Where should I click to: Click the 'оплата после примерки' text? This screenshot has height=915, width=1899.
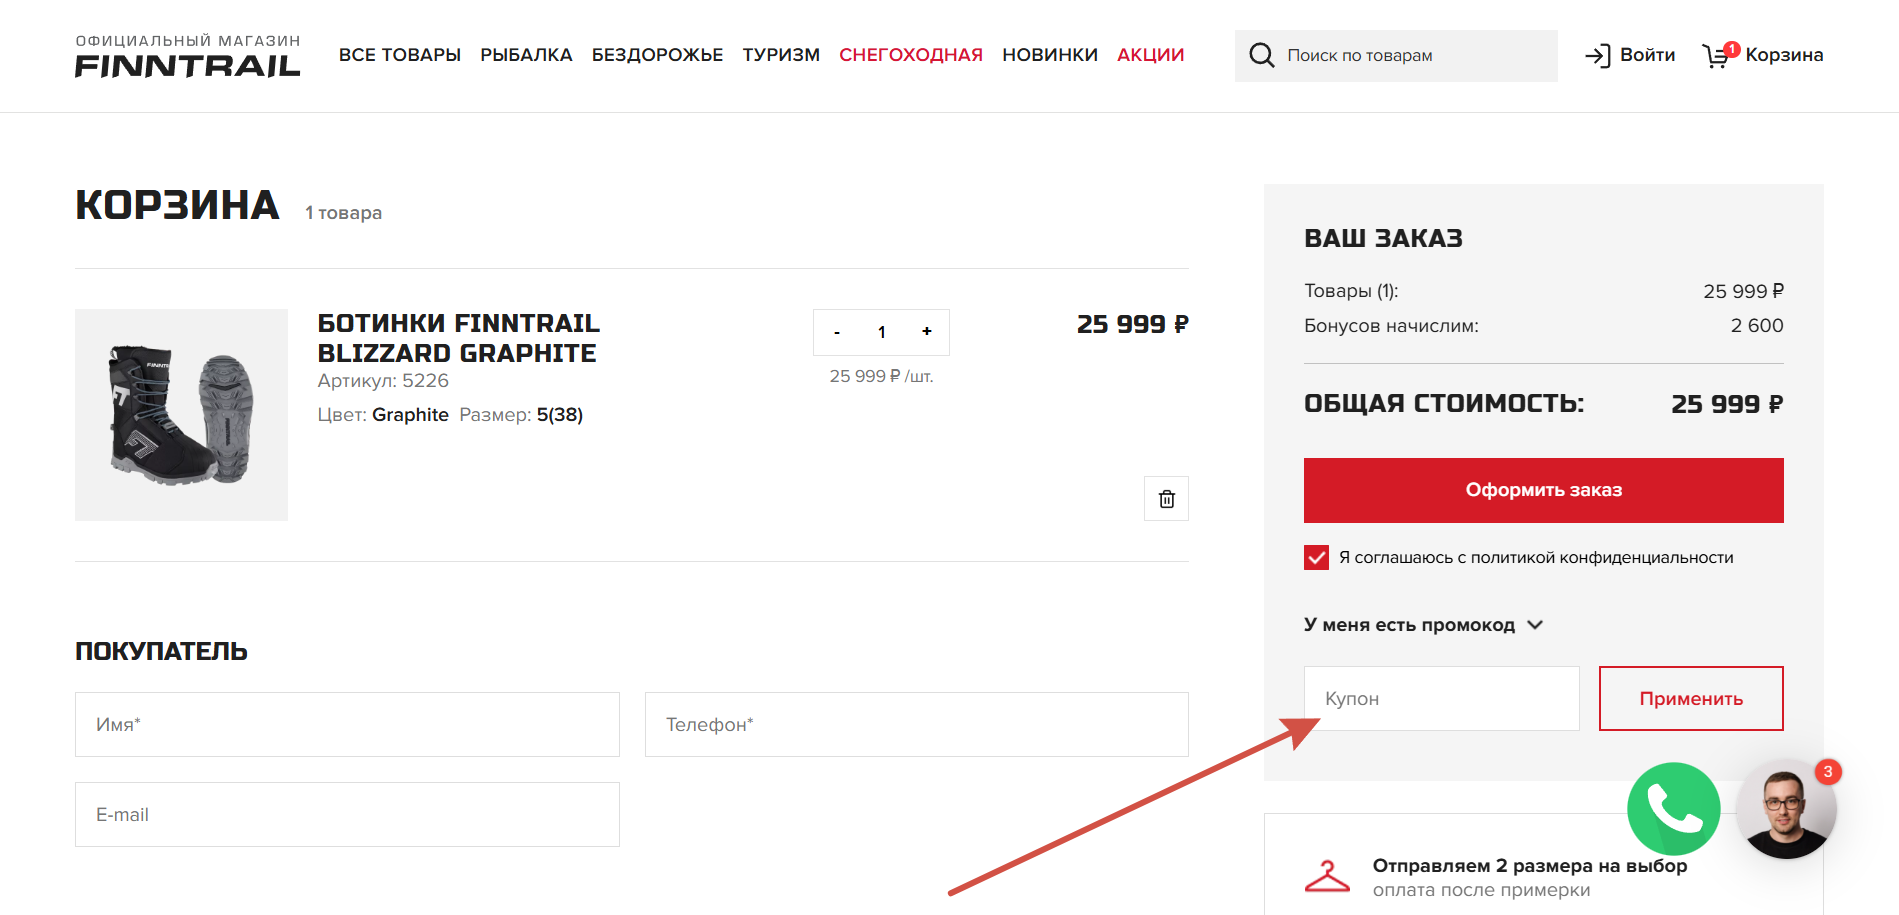coord(1481,890)
